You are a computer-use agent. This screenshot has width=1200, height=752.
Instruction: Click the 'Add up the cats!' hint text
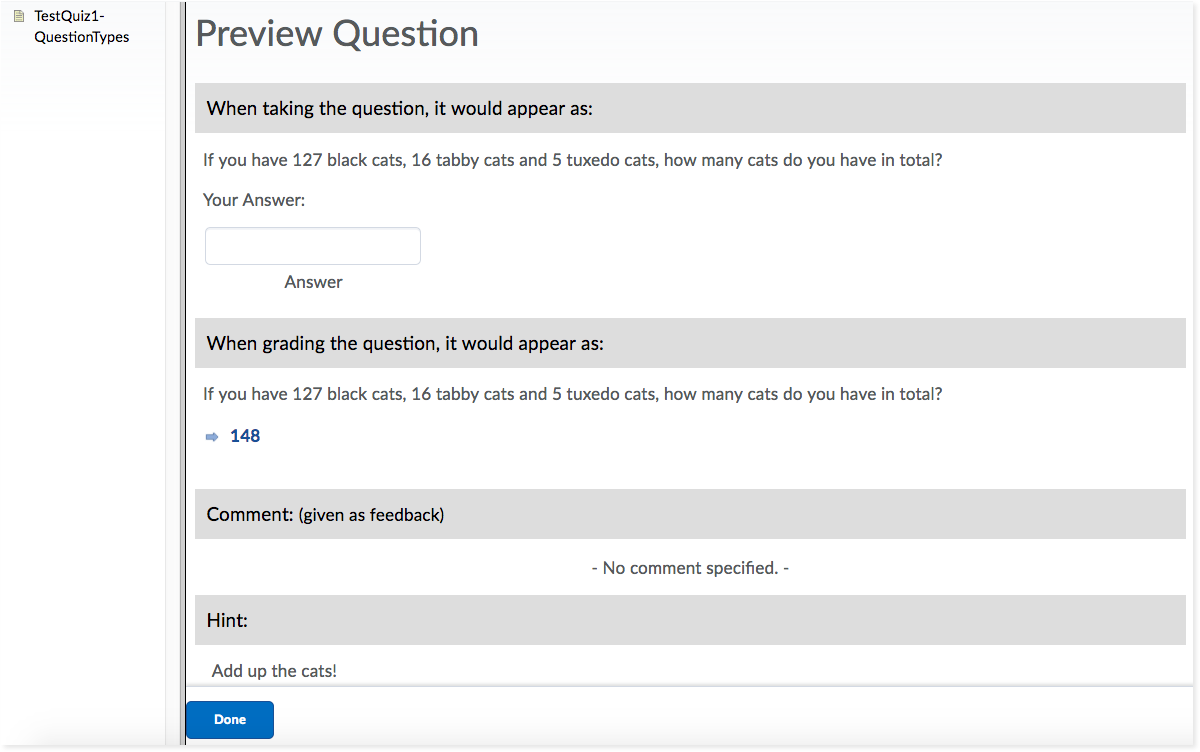pos(274,671)
